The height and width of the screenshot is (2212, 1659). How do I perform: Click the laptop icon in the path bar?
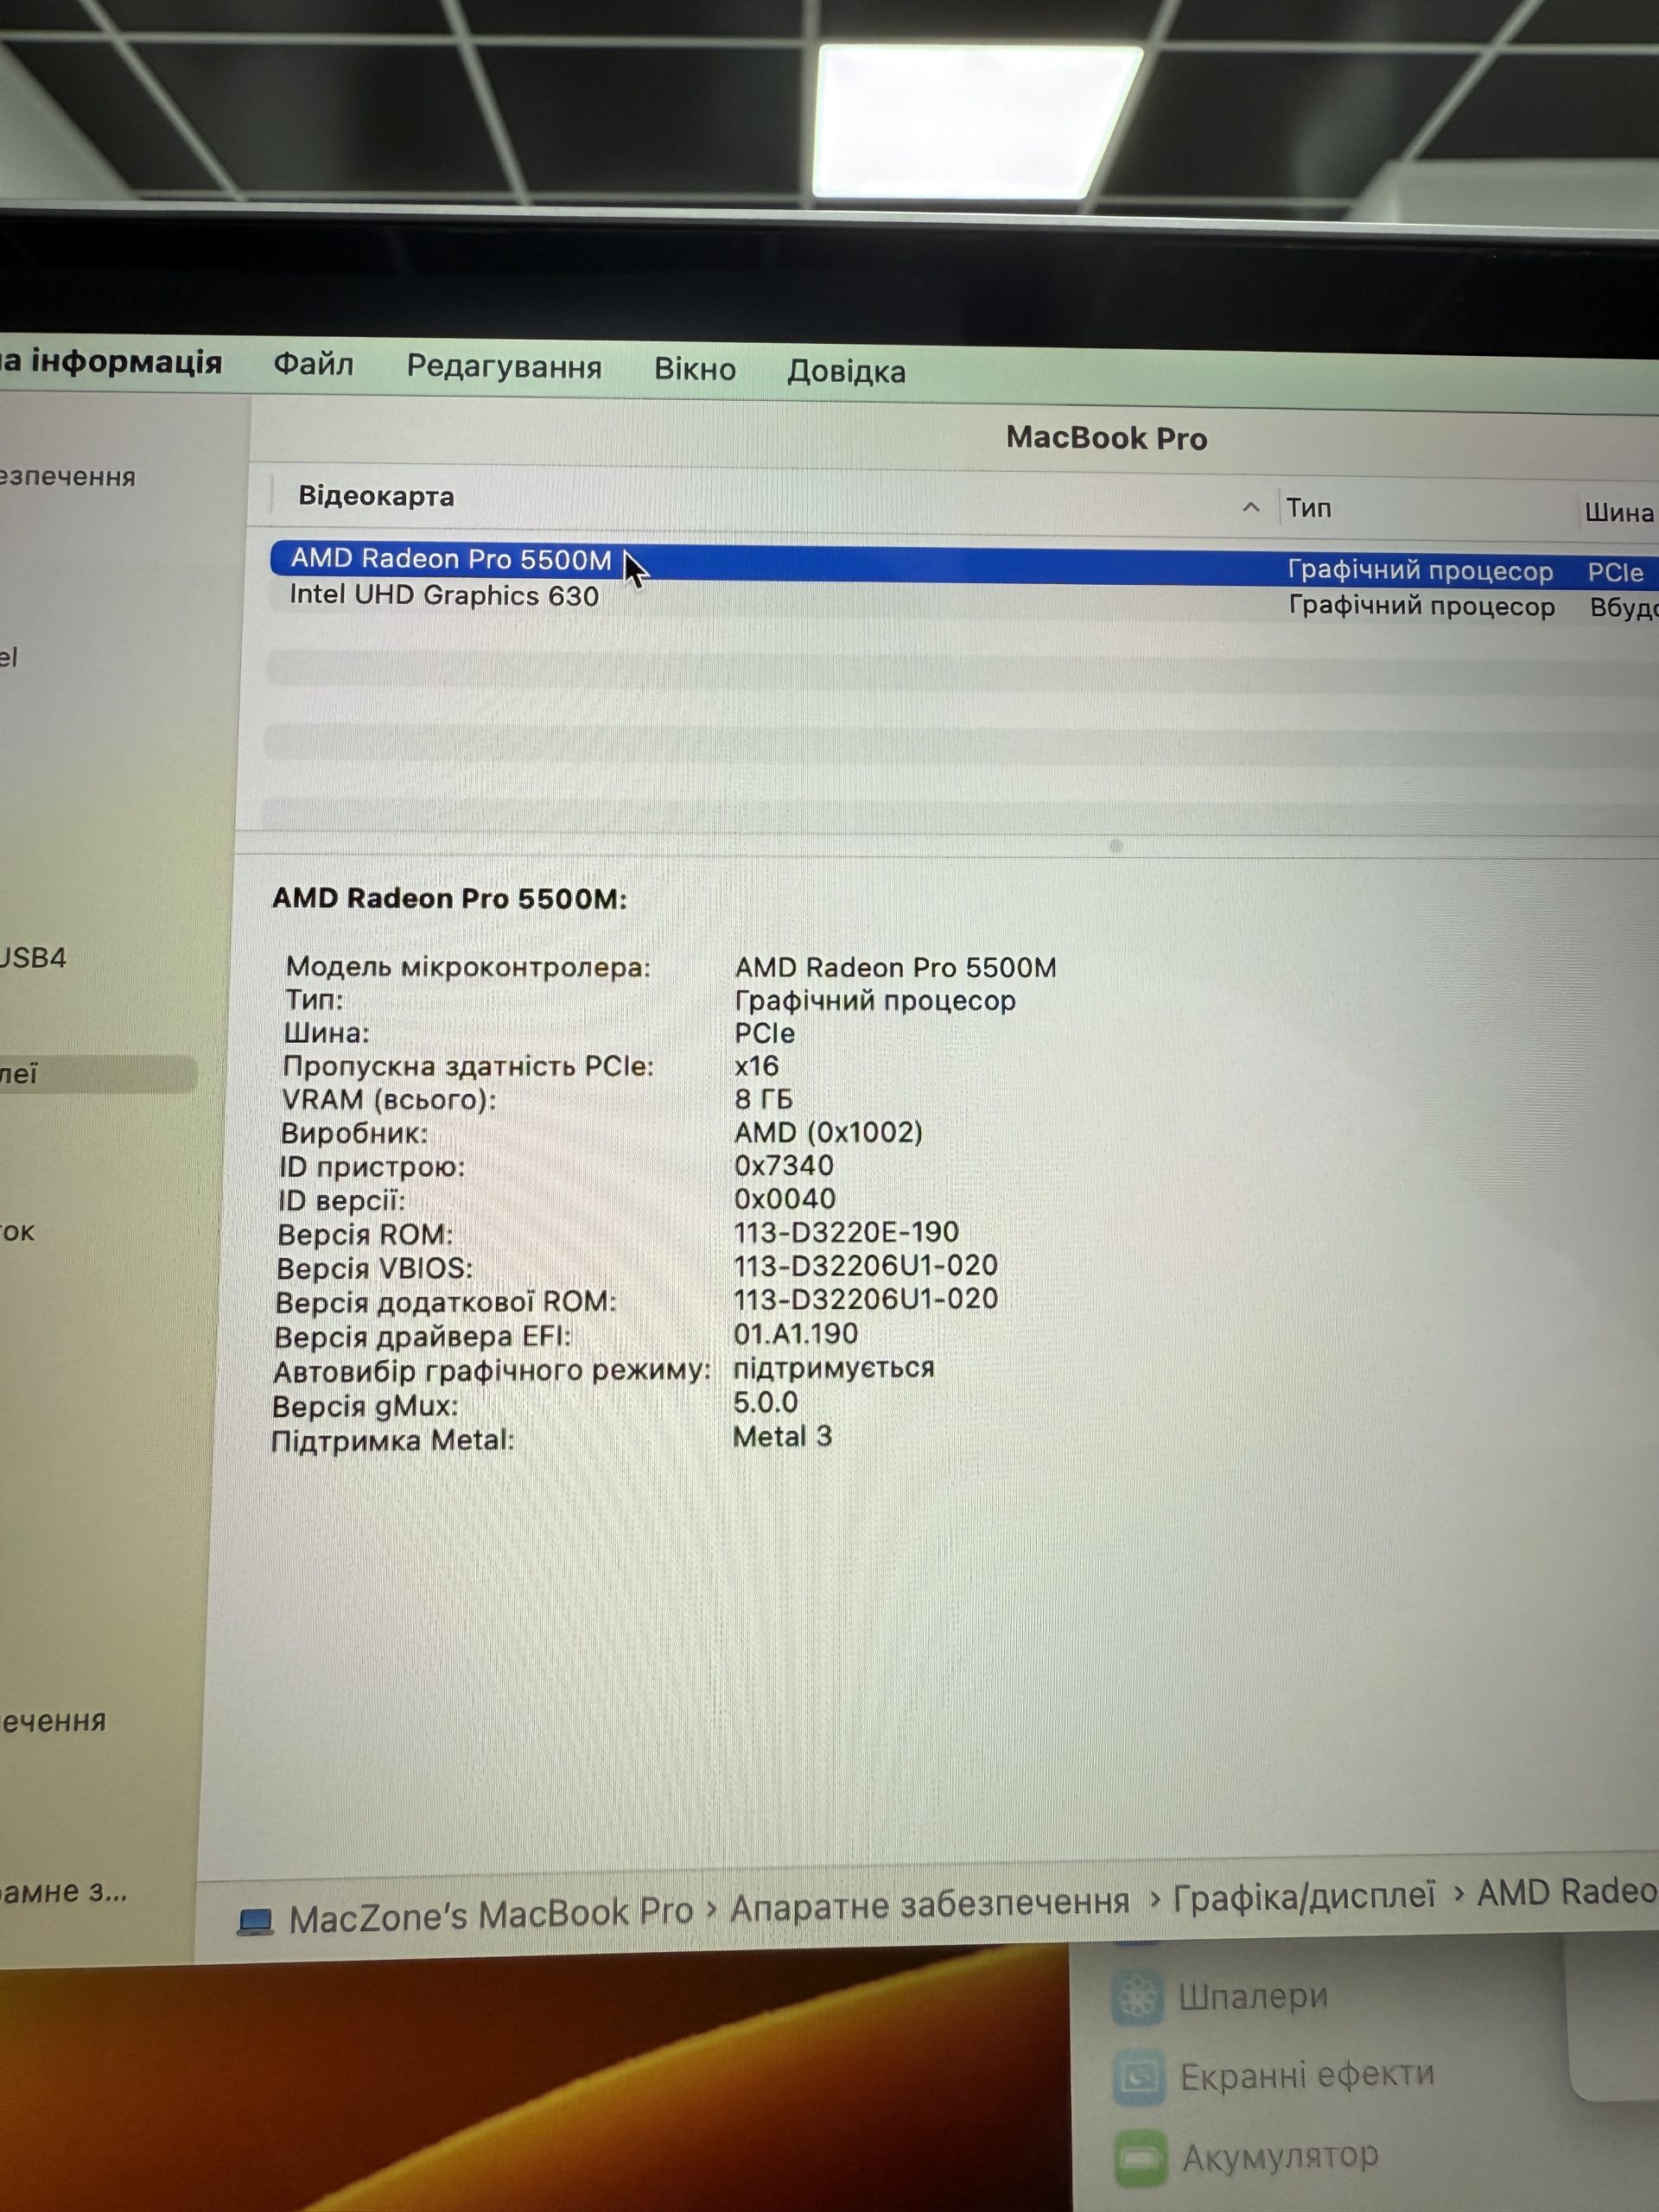(255, 1921)
